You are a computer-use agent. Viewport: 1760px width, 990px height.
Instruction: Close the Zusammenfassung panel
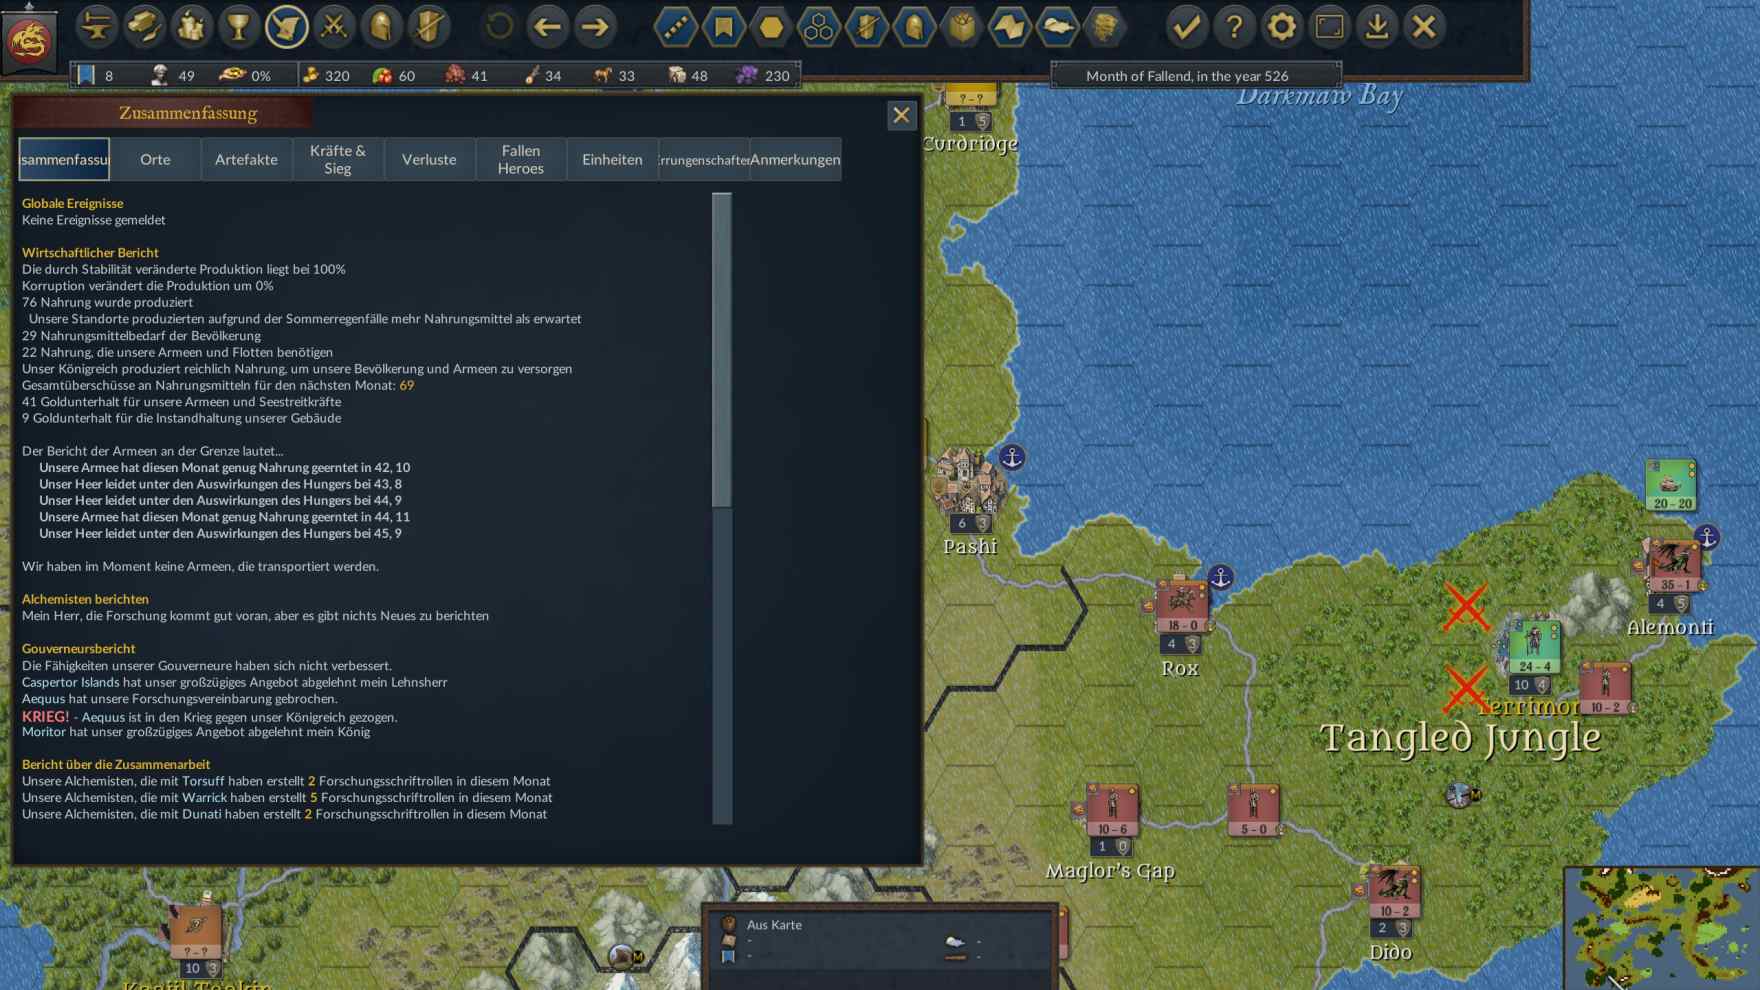coord(901,115)
